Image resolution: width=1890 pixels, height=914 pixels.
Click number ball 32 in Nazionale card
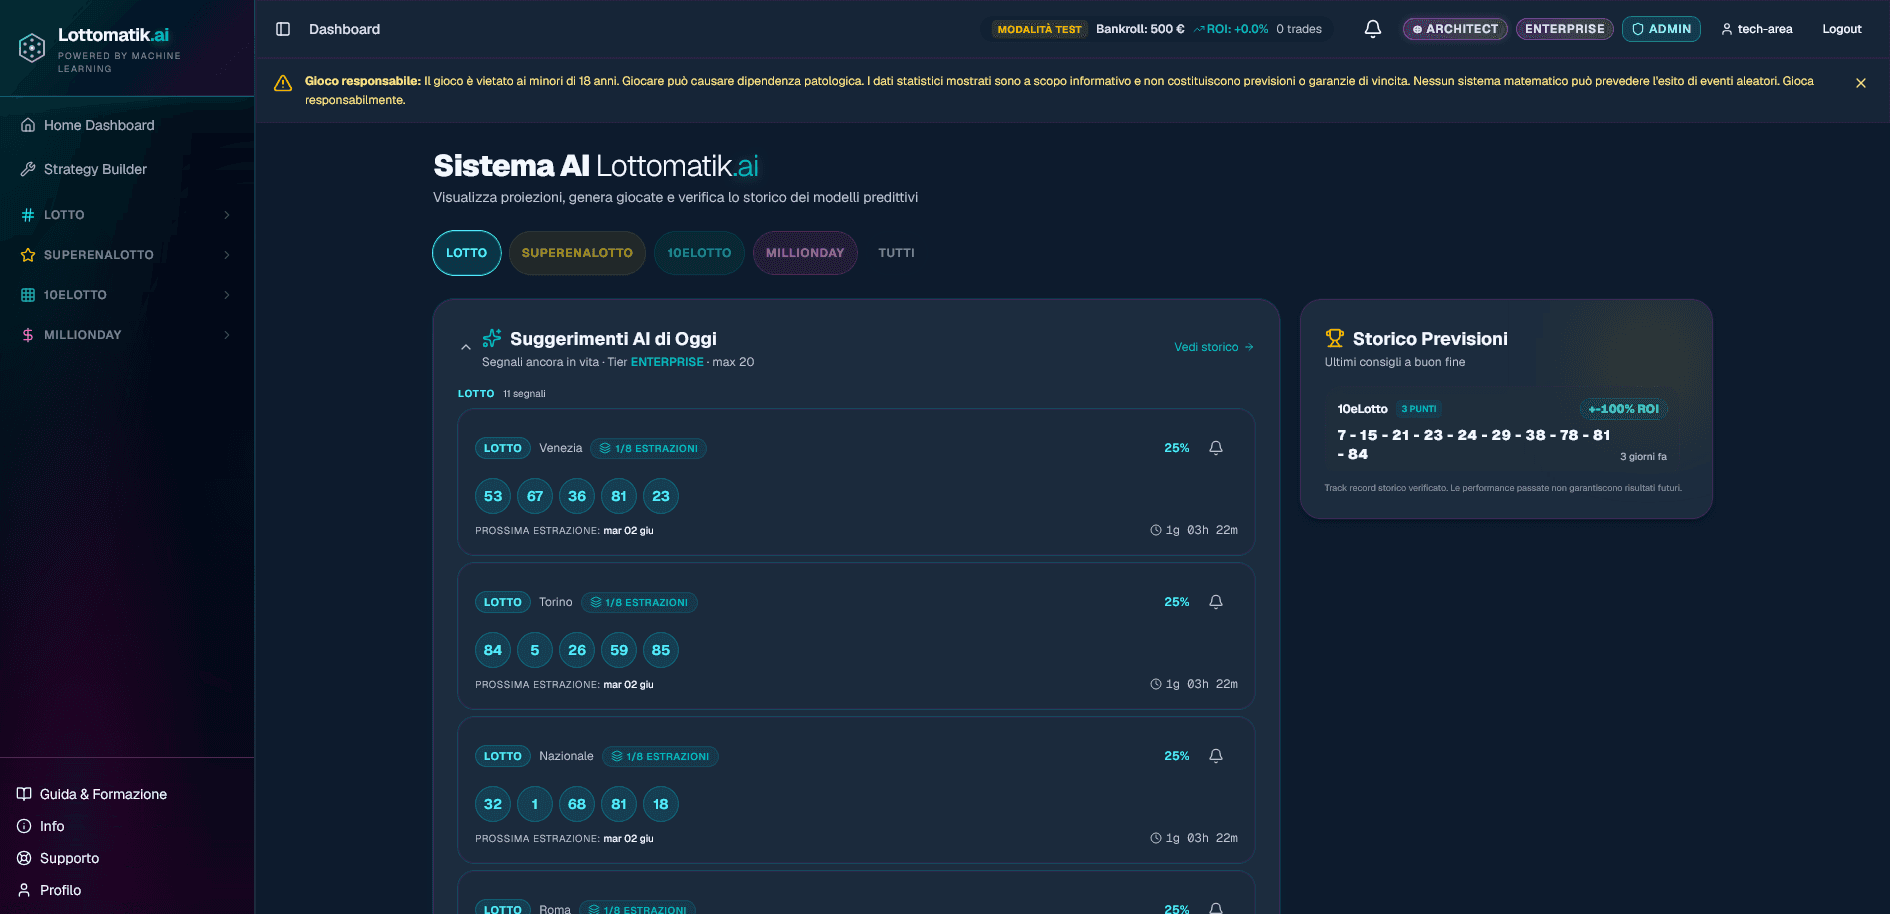(x=493, y=804)
